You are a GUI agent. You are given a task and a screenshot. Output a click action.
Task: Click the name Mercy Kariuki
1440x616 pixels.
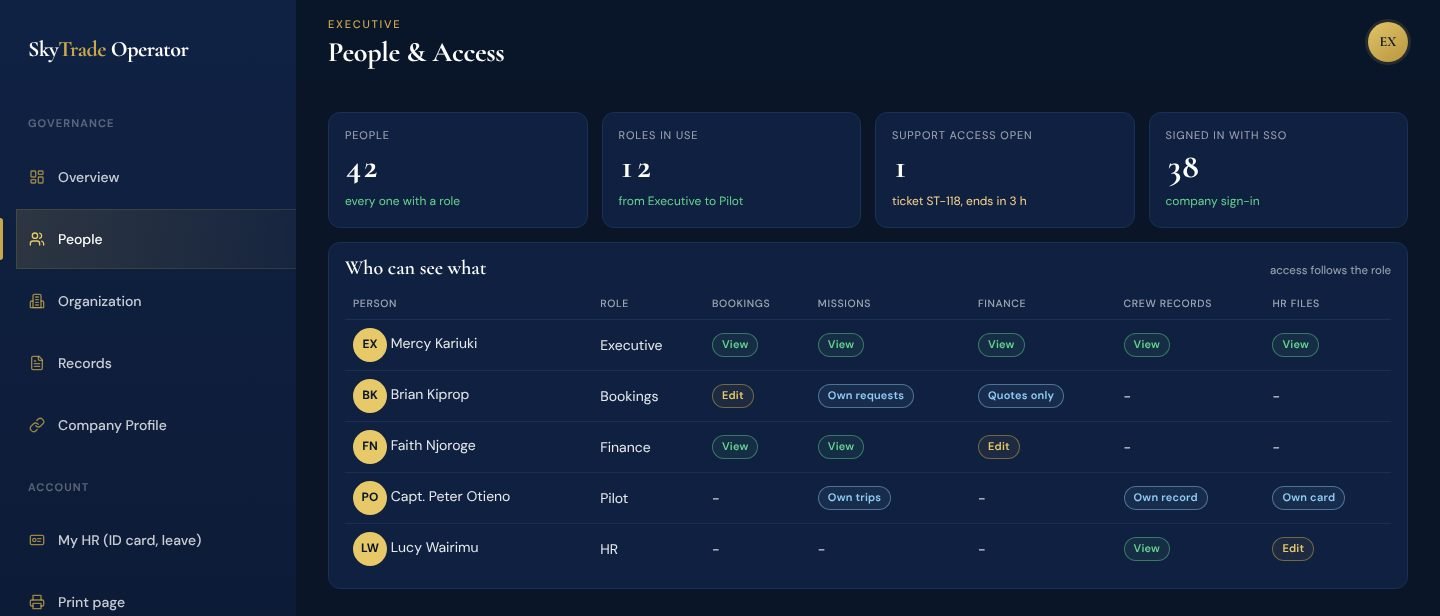tap(434, 343)
